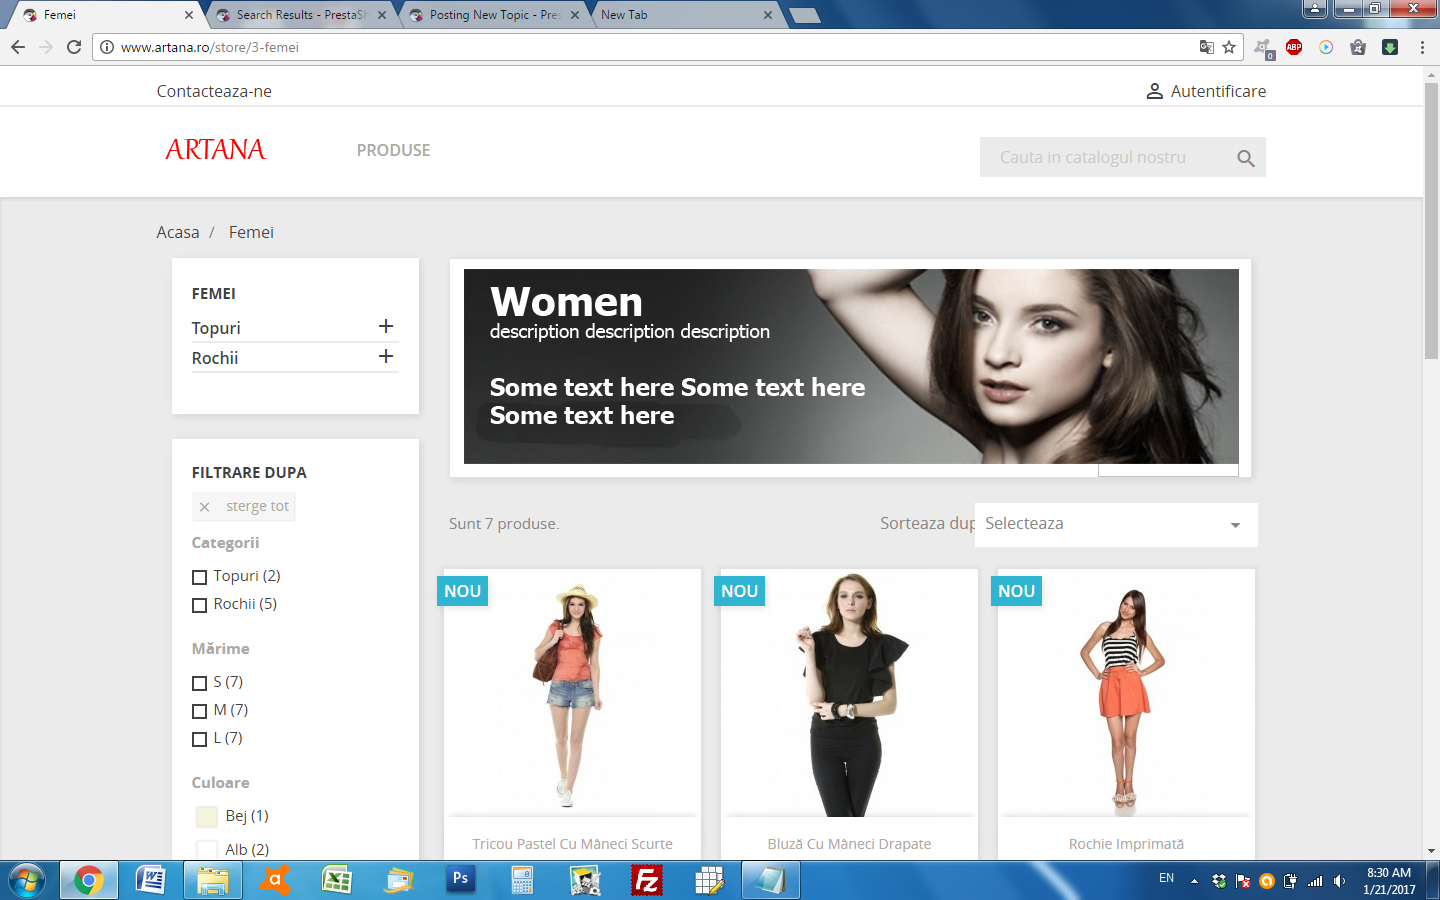Click the translate page icon
This screenshot has height=900, width=1440.
click(1207, 47)
